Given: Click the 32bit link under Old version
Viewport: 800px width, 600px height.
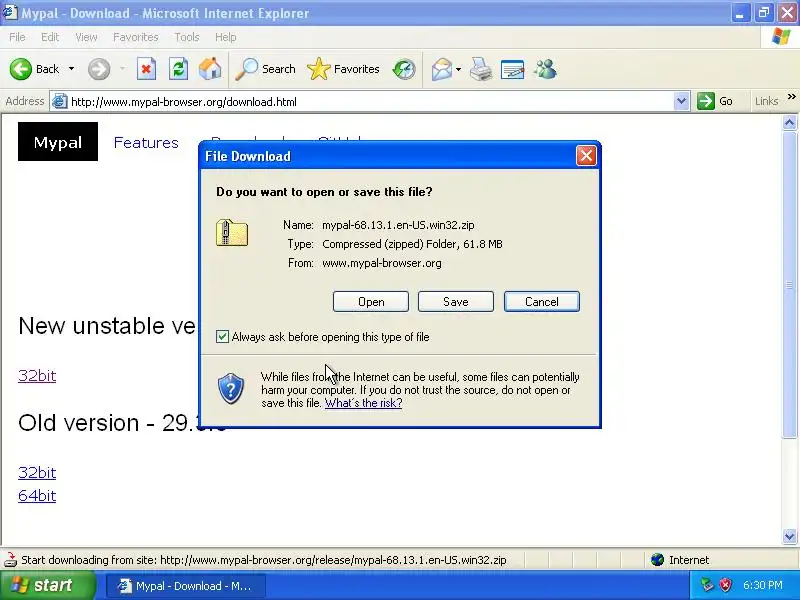Looking at the screenshot, I should pyautogui.click(x=37, y=472).
